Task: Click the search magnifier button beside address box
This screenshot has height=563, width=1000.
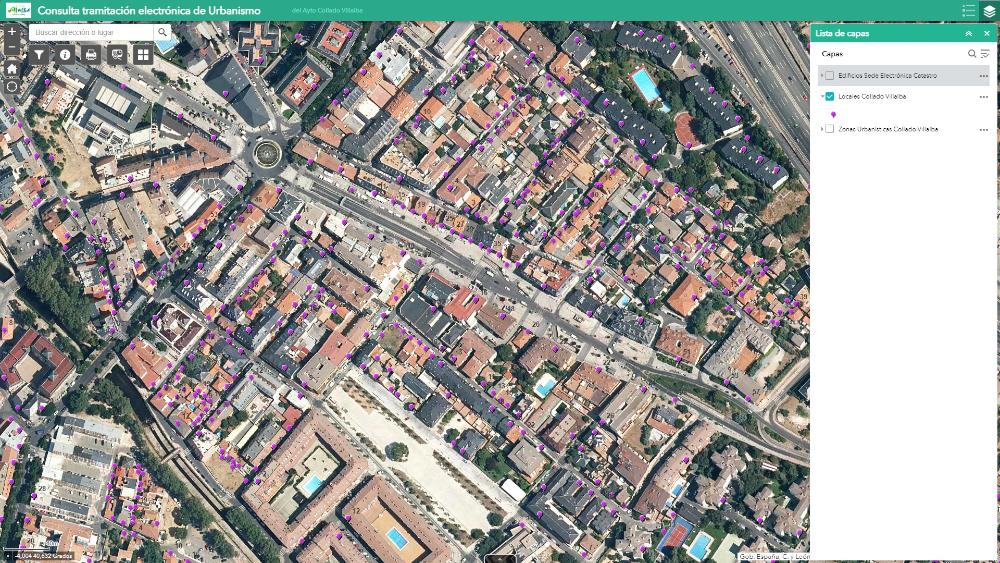Action: (x=162, y=33)
